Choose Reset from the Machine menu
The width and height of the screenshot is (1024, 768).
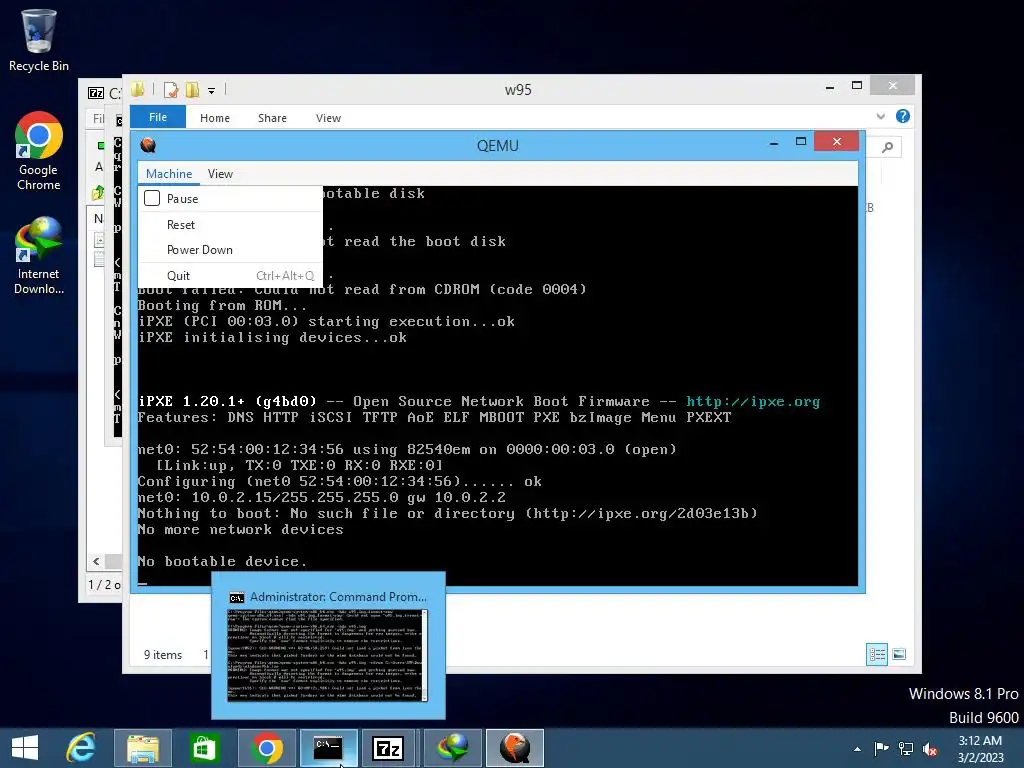181,225
